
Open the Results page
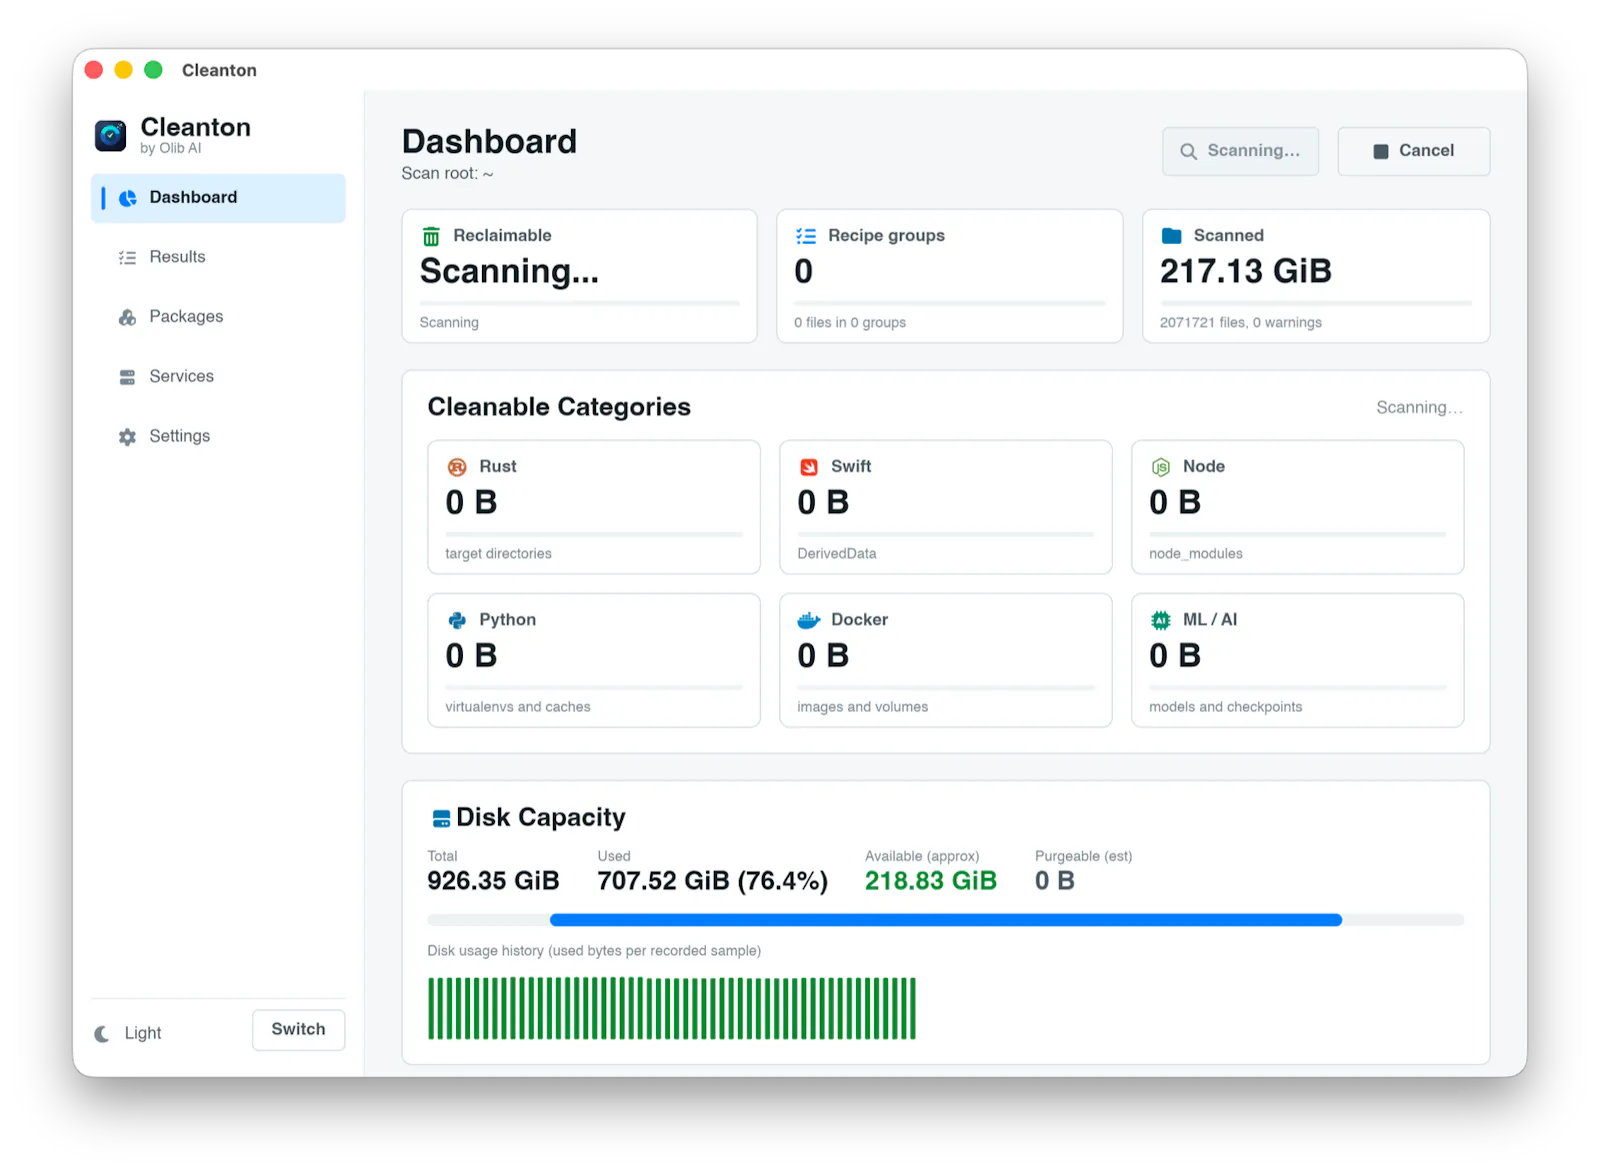coord(218,257)
